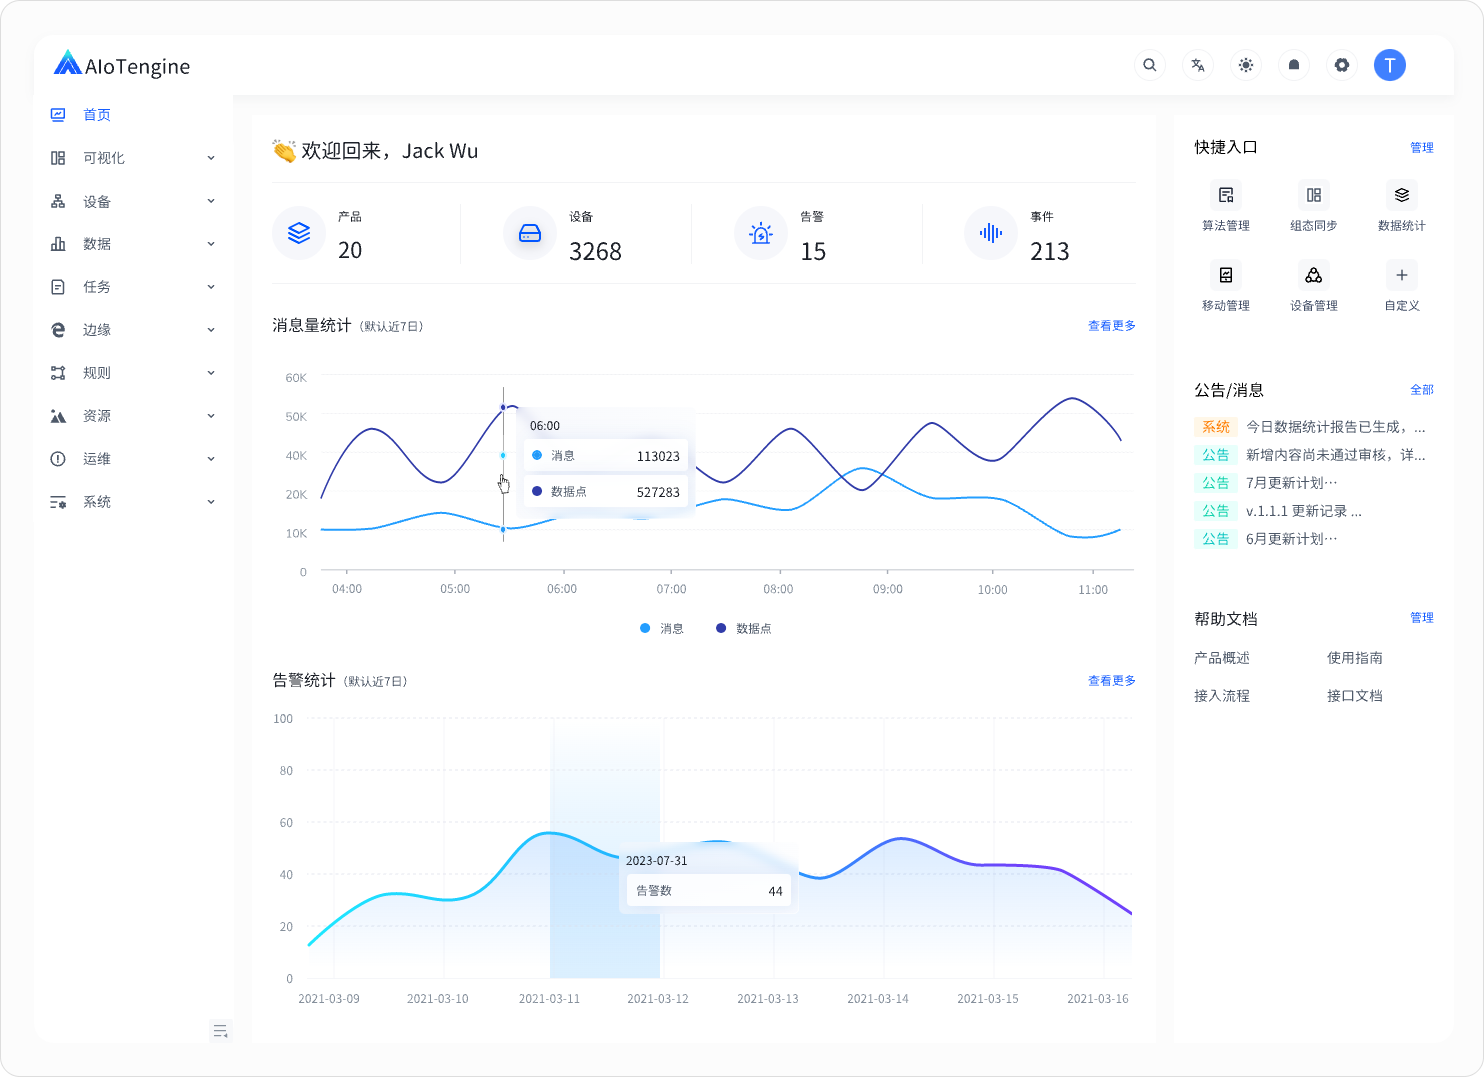1484x1077 pixels.
Task: Open the 组态同步 quick entry icon
Action: pyautogui.click(x=1314, y=195)
